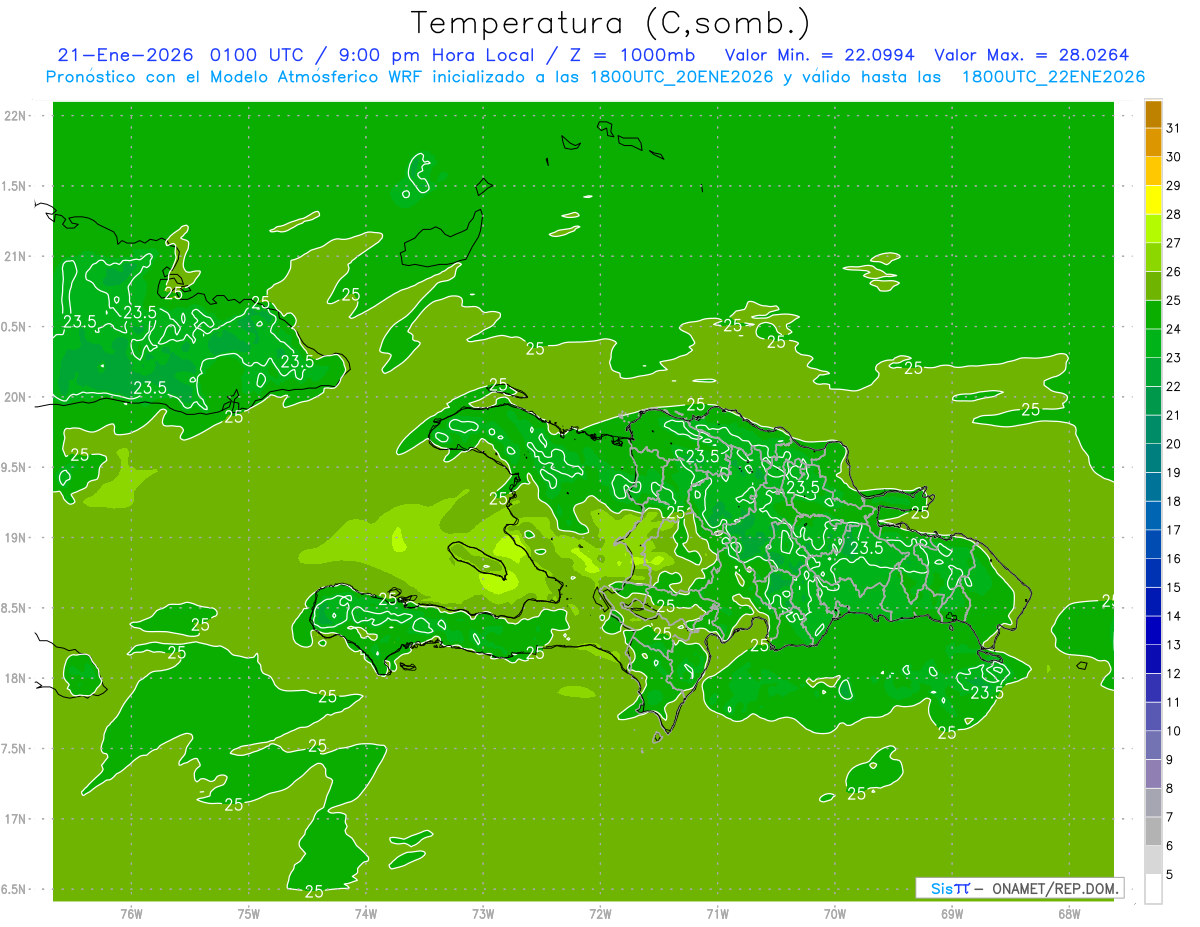Click the '69W' longitude axis label
The height and width of the screenshot is (927, 1200).
click(952, 913)
